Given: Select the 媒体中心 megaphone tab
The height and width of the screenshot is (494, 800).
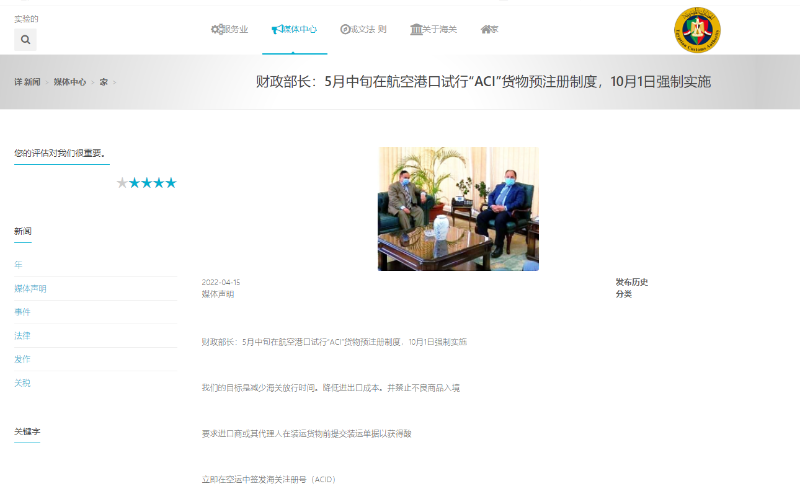Looking at the screenshot, I should pos(294,30).
